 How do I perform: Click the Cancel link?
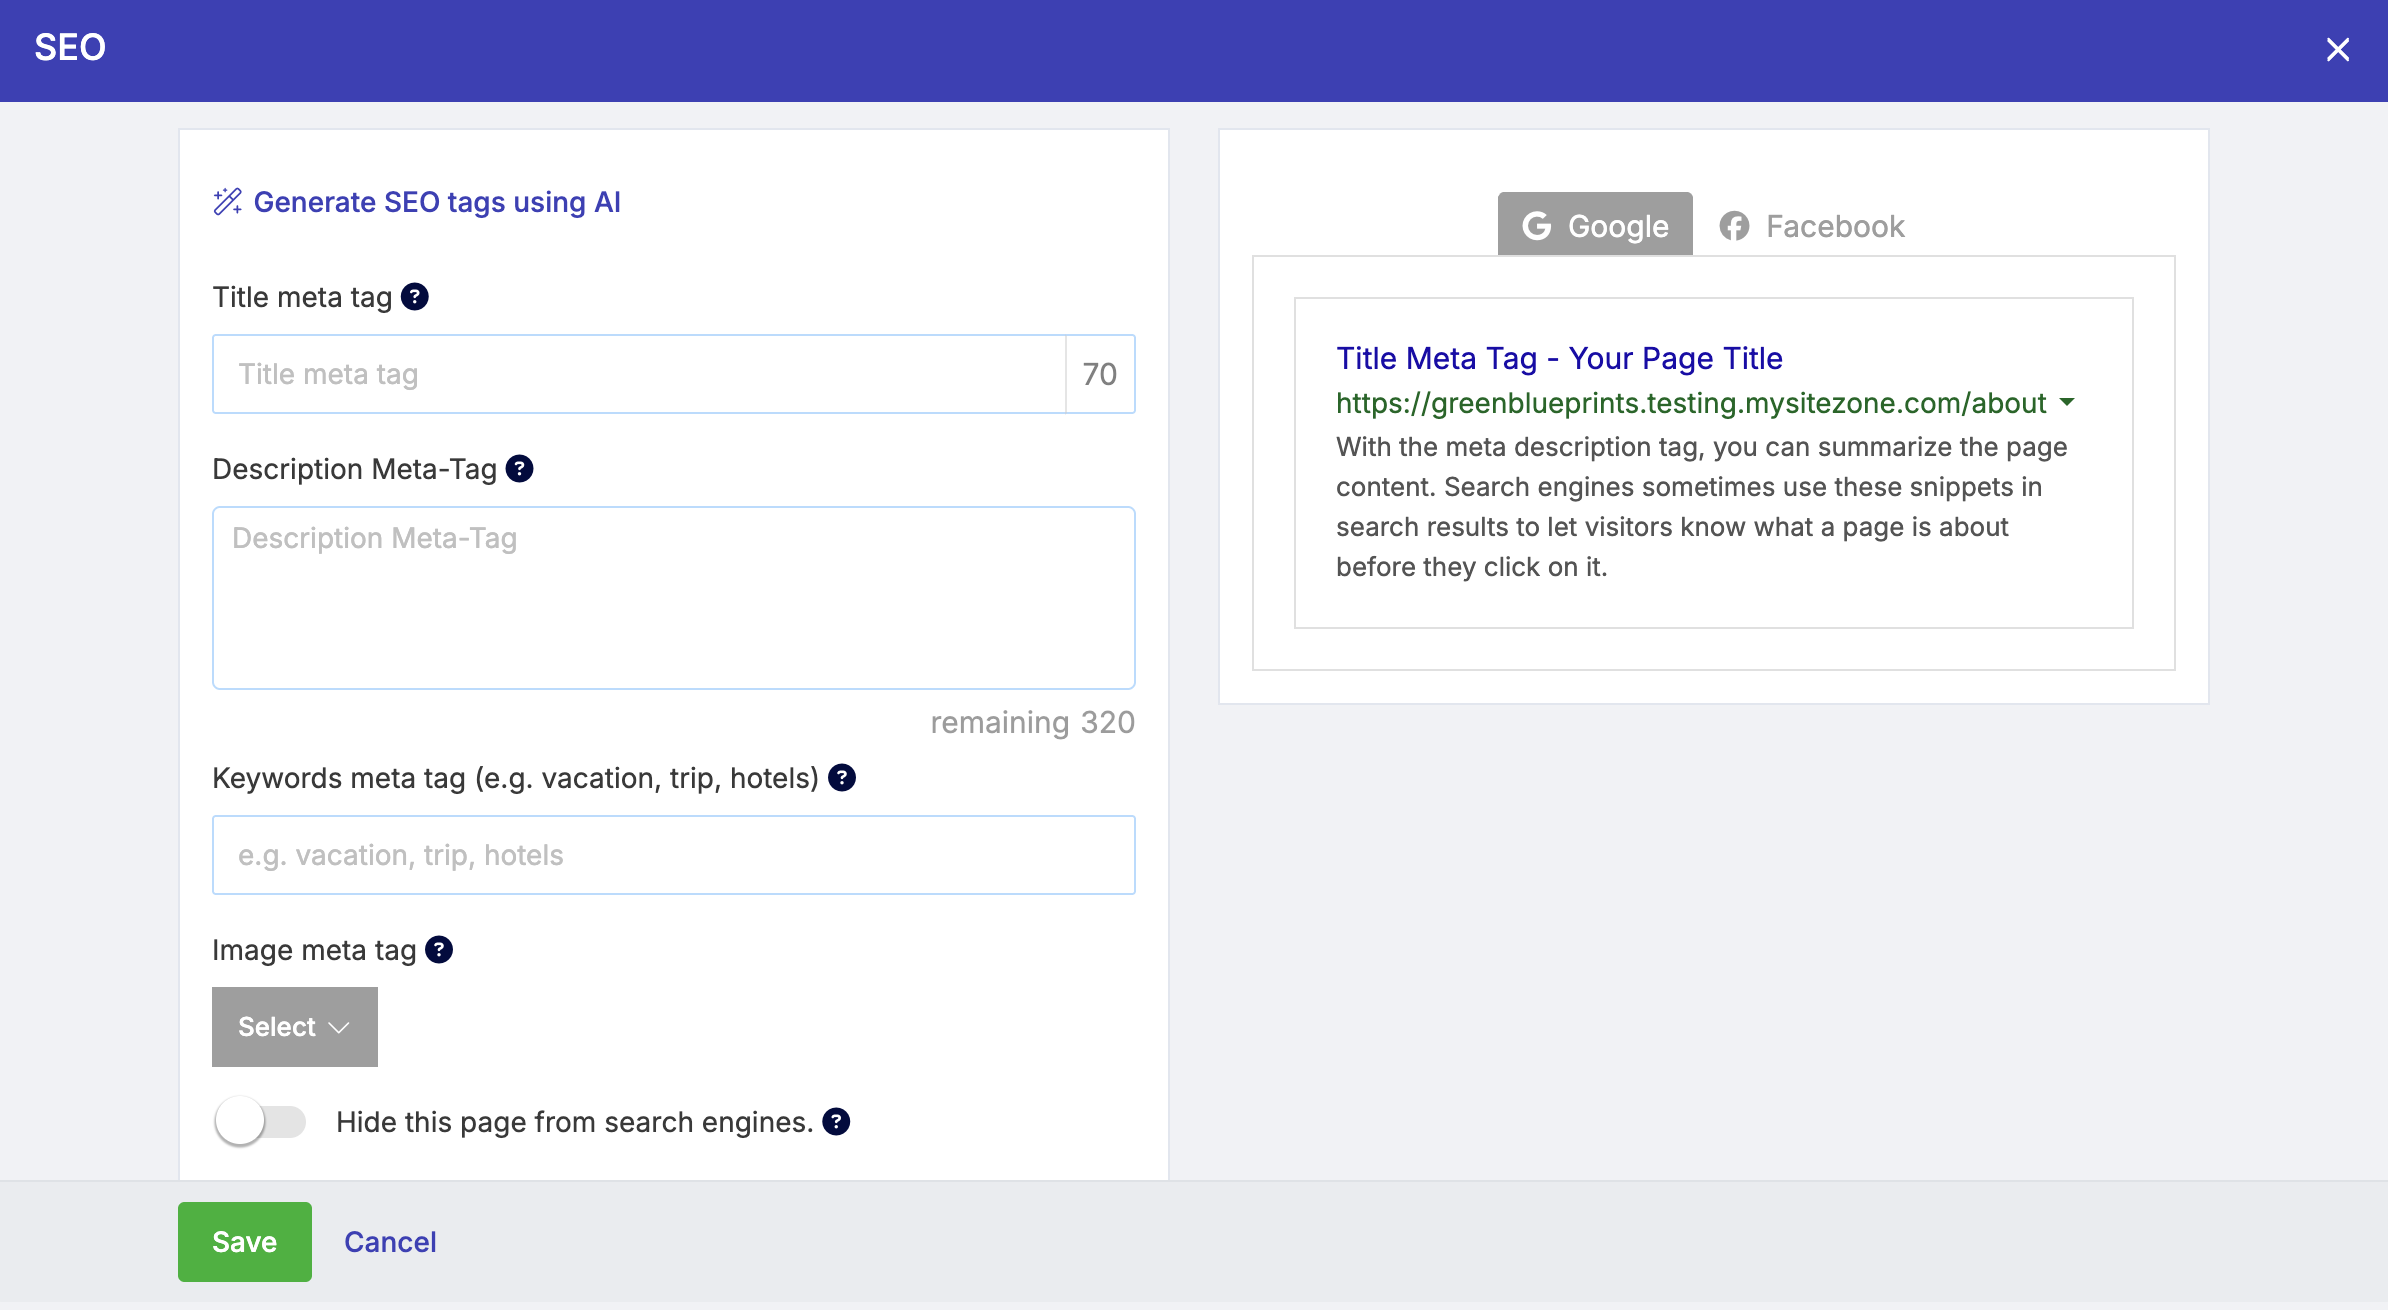coord(390,1242)
